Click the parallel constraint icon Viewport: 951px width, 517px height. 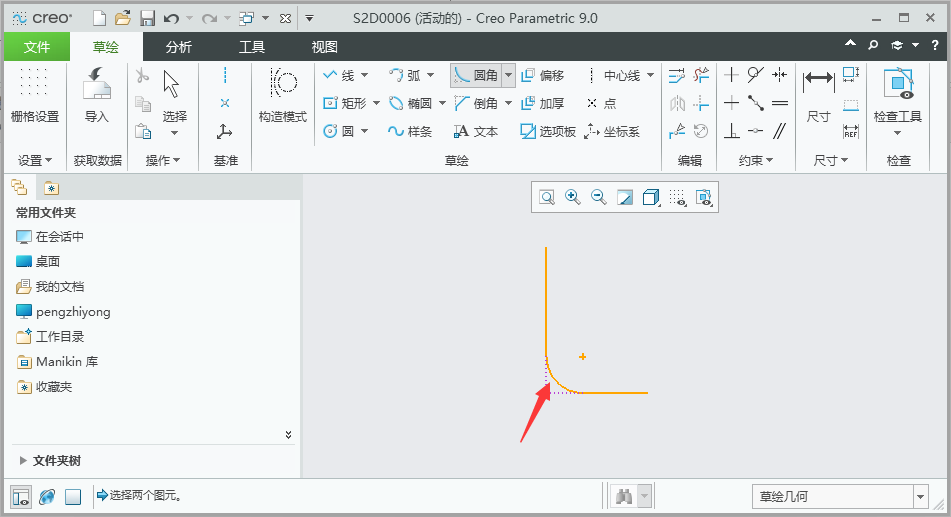coord(779,131)
